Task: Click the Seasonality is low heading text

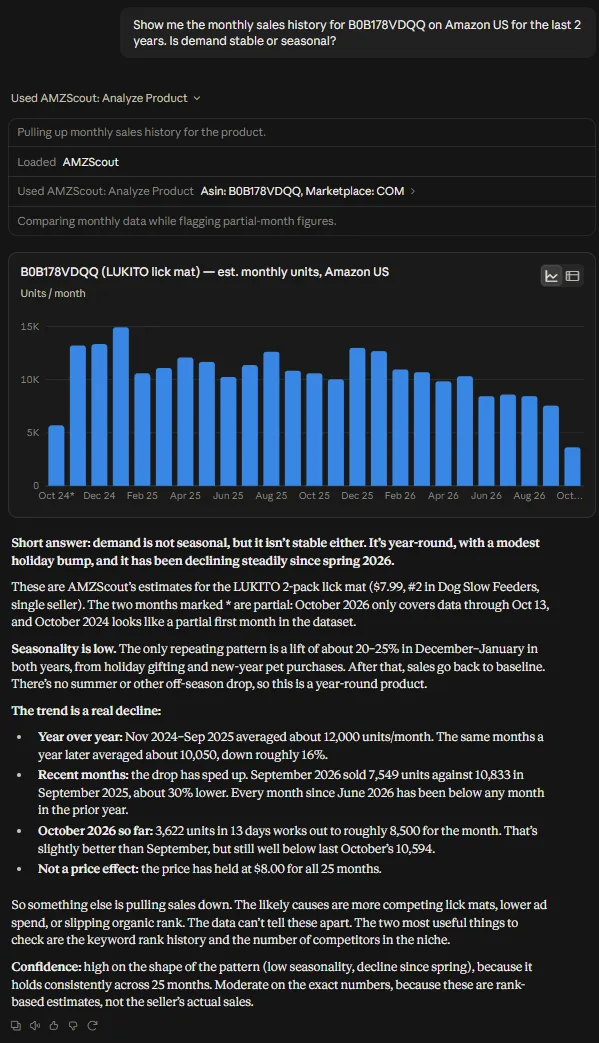Action: 63,649
